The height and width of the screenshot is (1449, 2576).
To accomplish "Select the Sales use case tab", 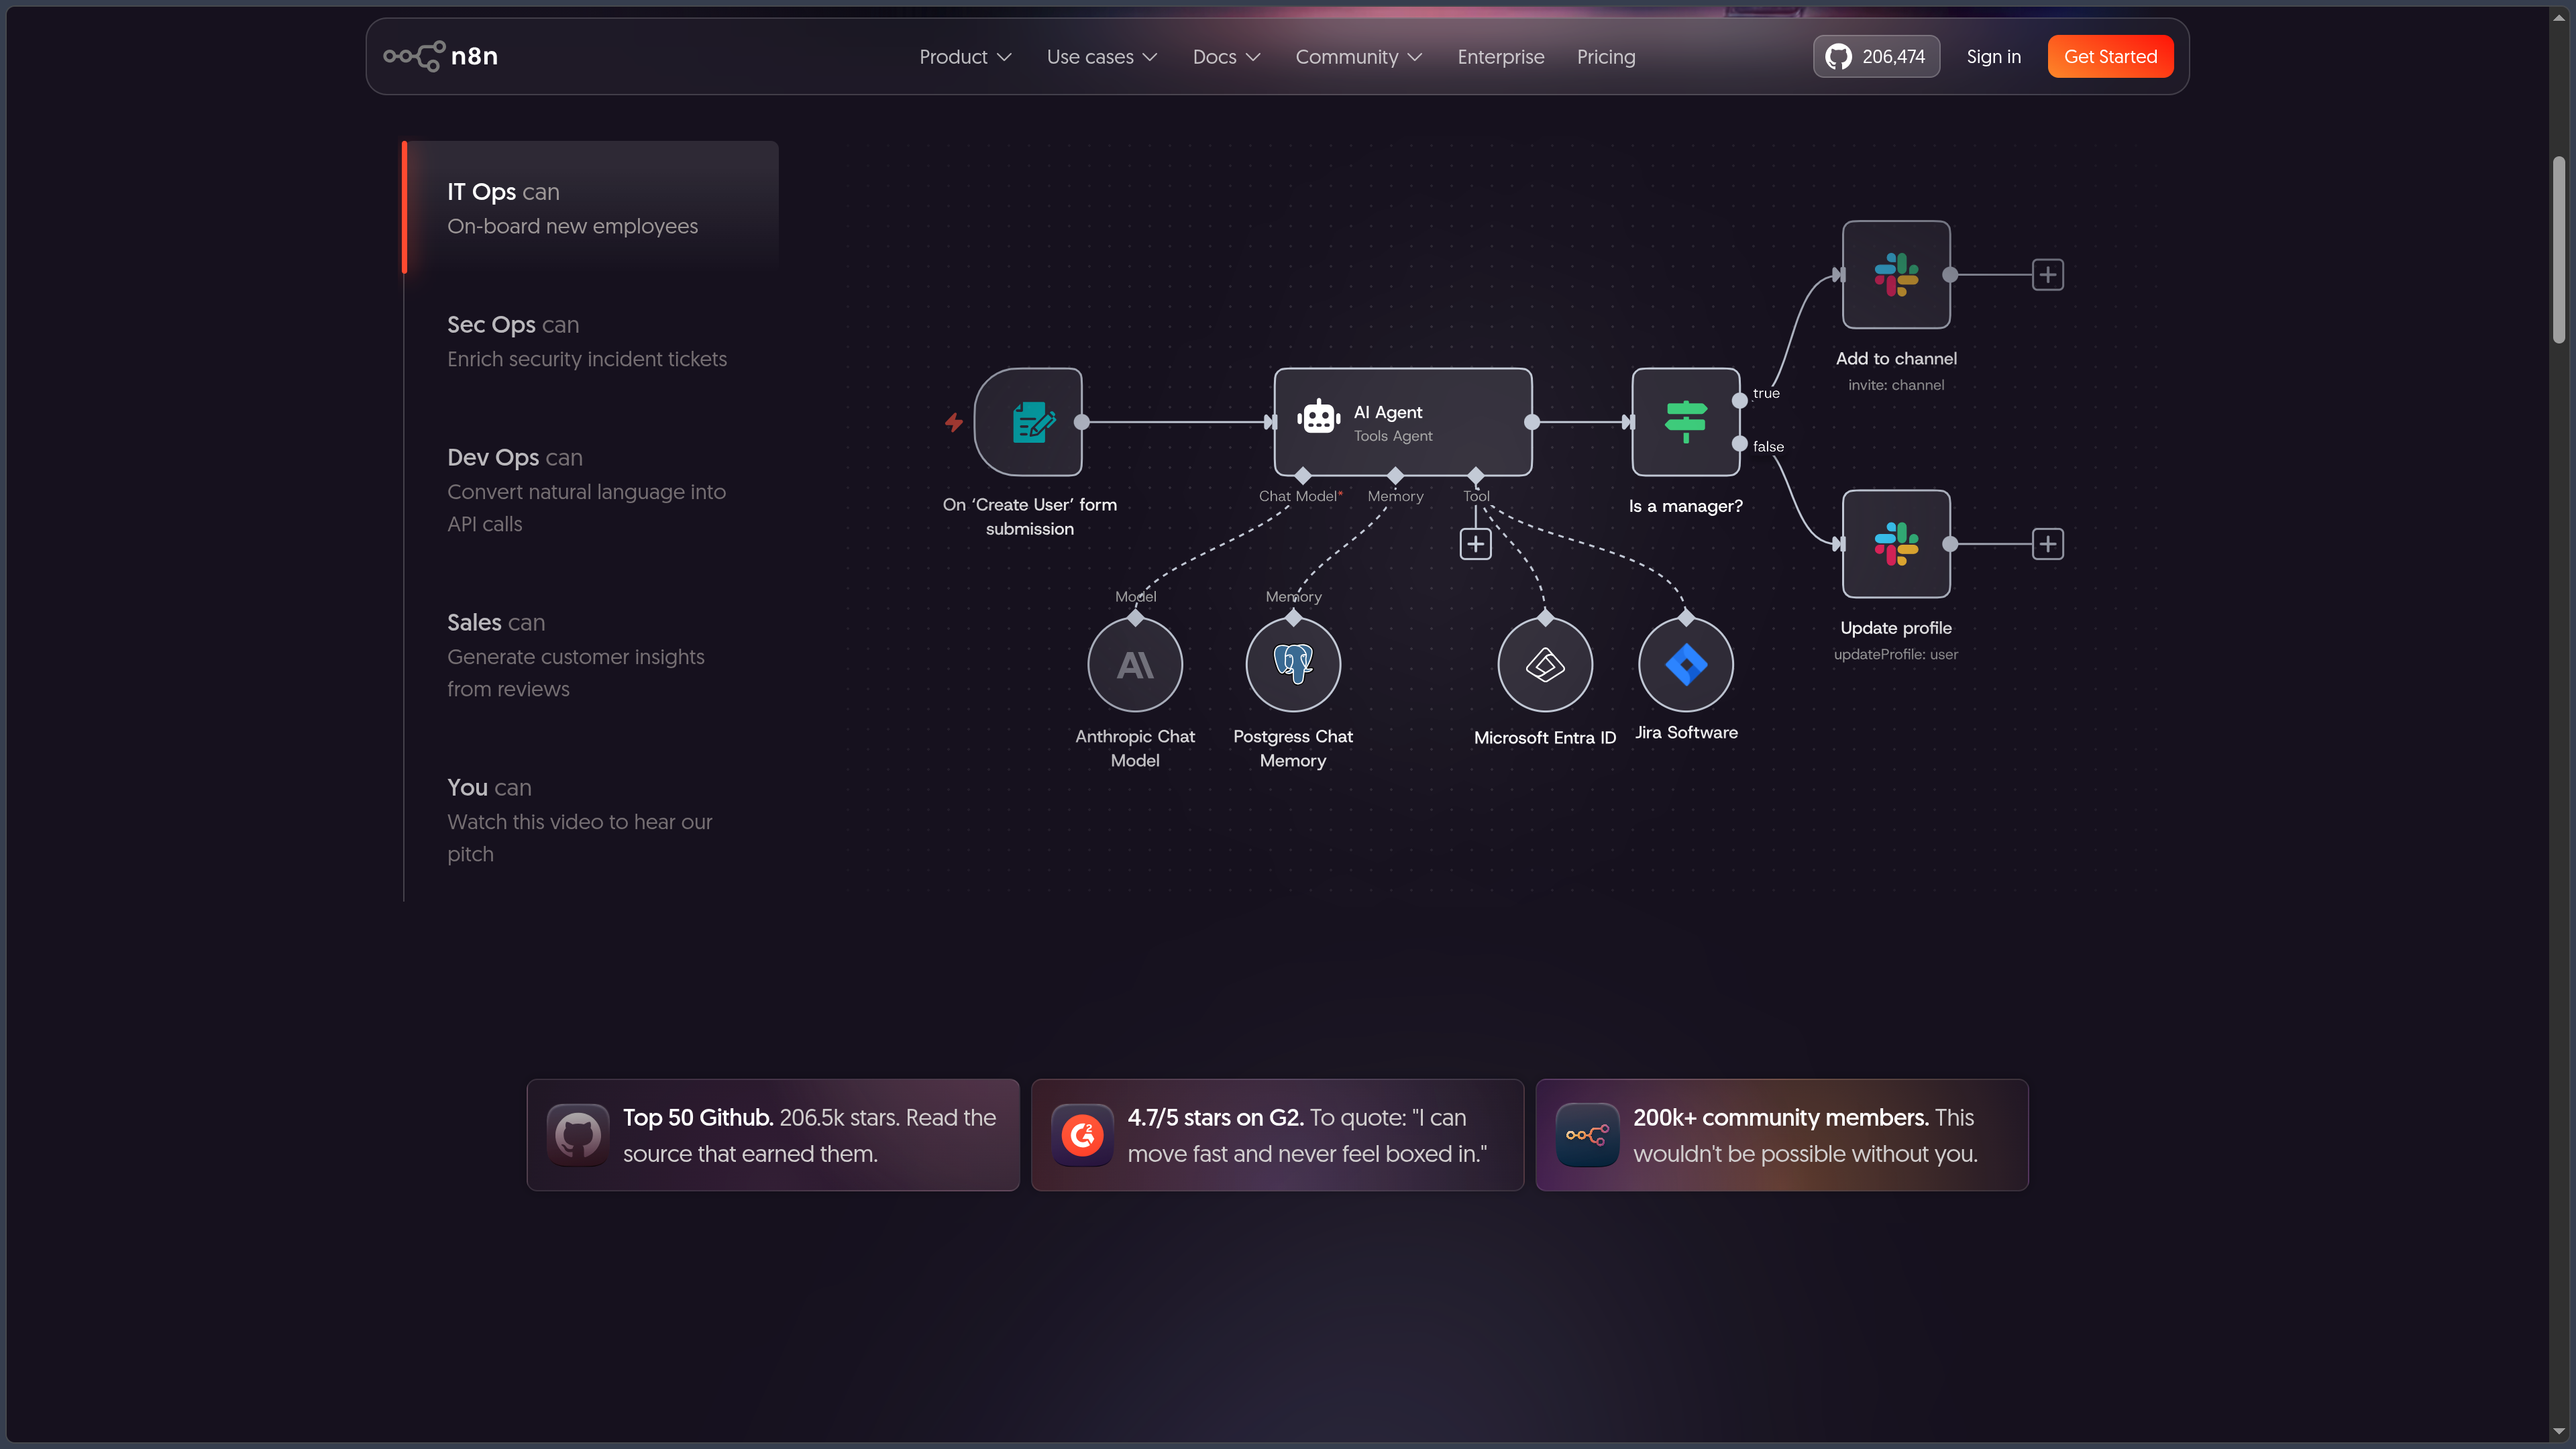I will tap(590, 655).
